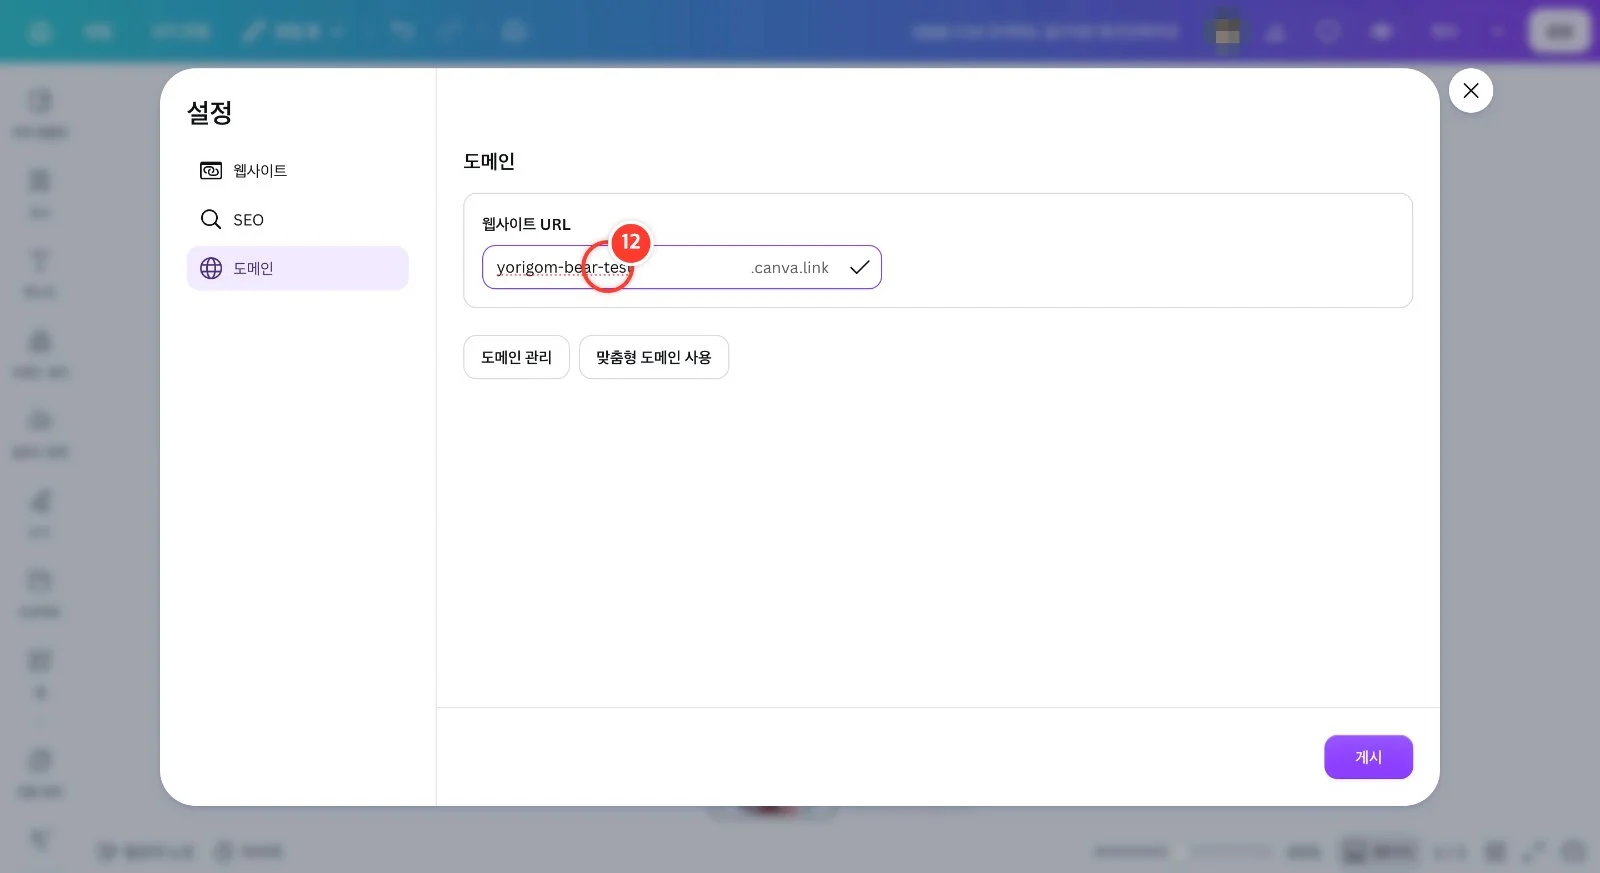
Task: Click the 맞춤형 도메인 사용 button
Action: (654, 357)
